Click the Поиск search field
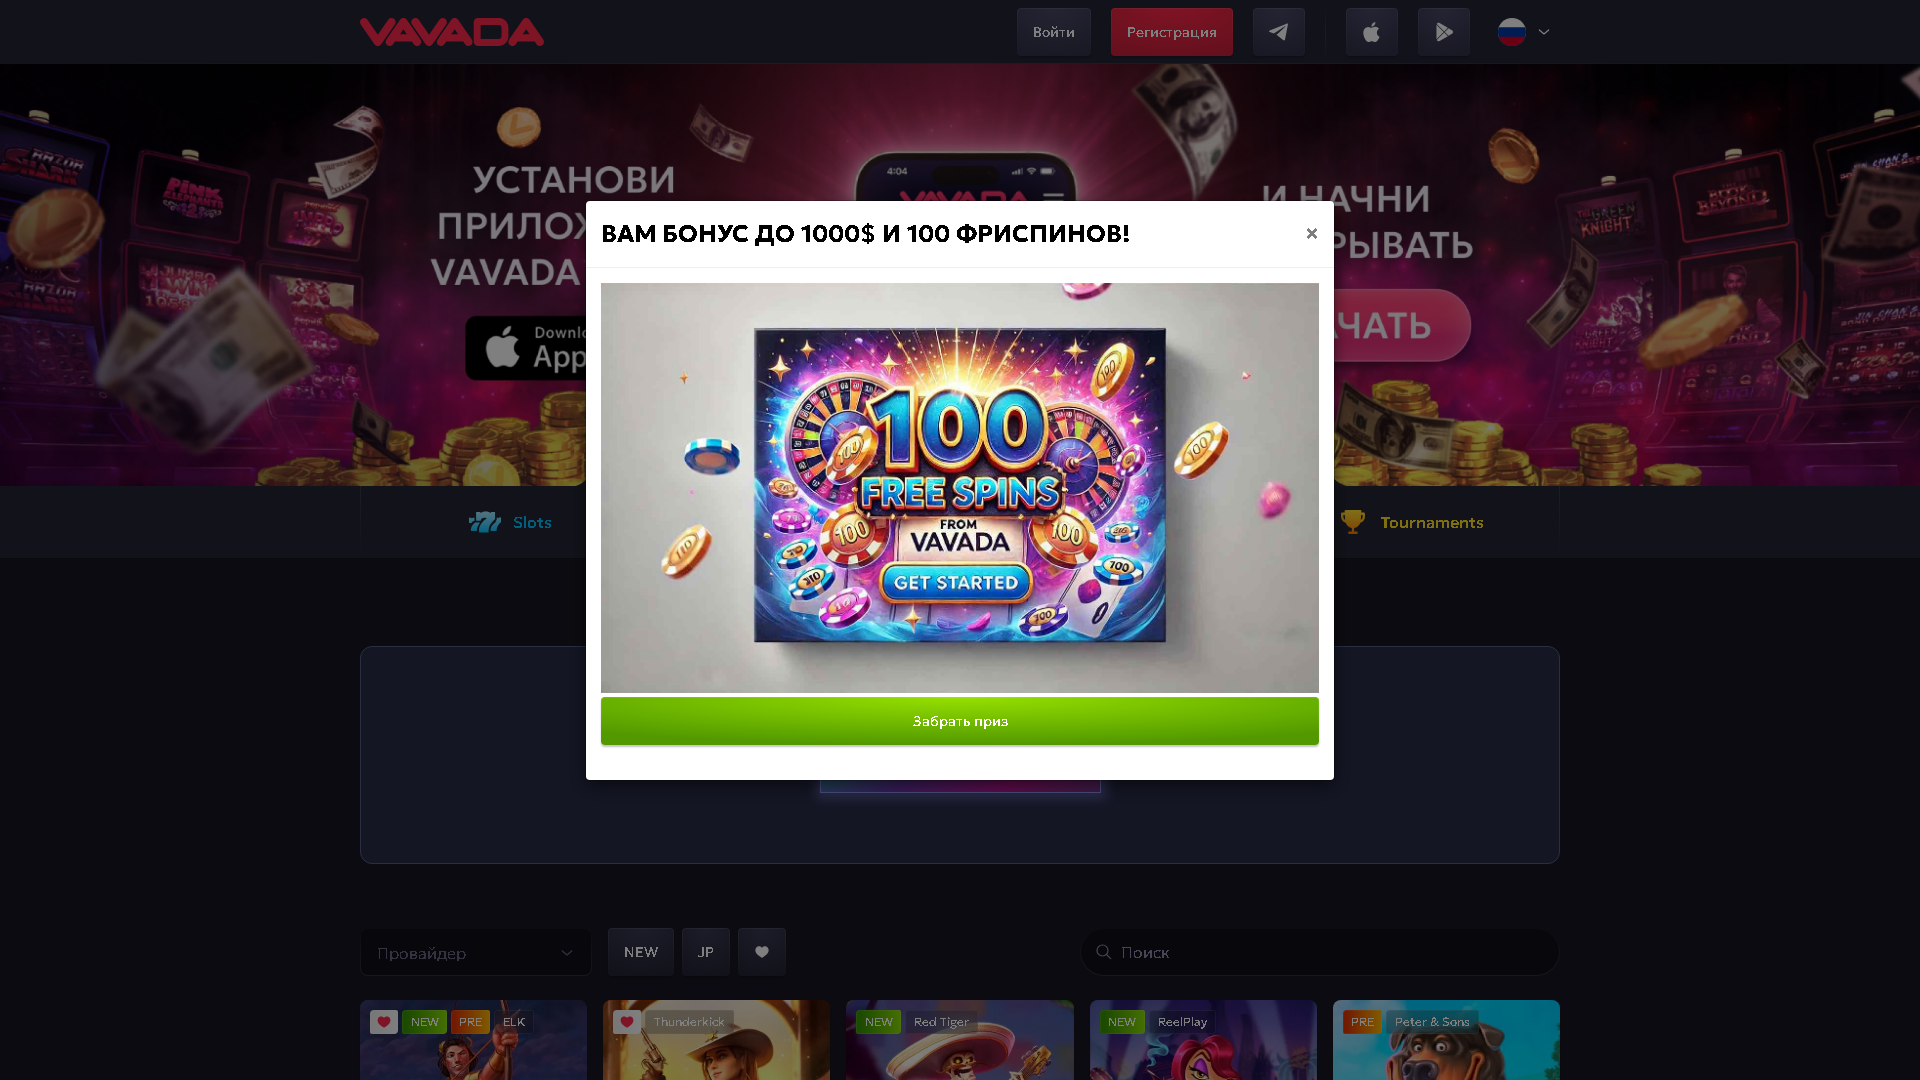The image size is (1920, 1080). [x=1320, y=952]
